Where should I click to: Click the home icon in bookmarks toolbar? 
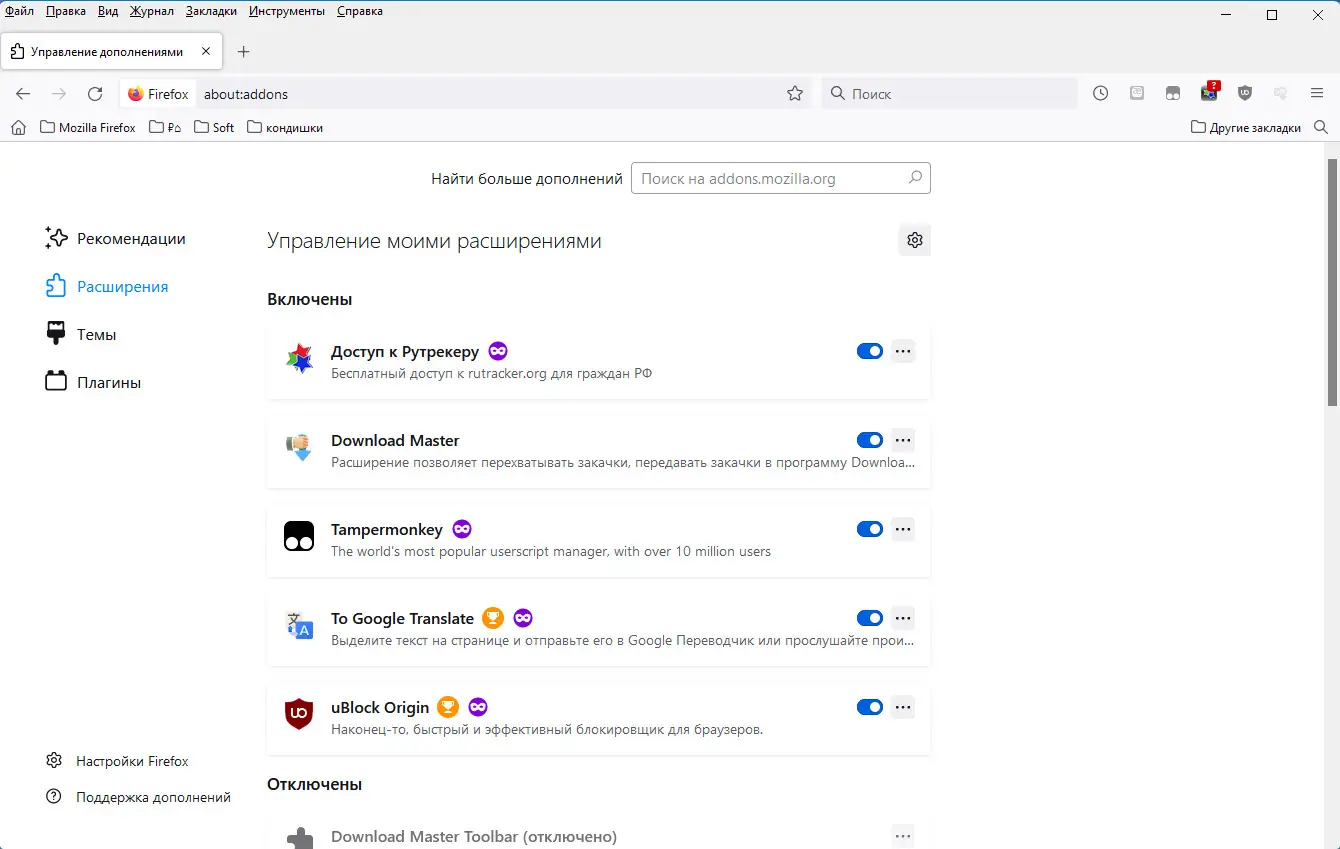click(x=19, y=127)
